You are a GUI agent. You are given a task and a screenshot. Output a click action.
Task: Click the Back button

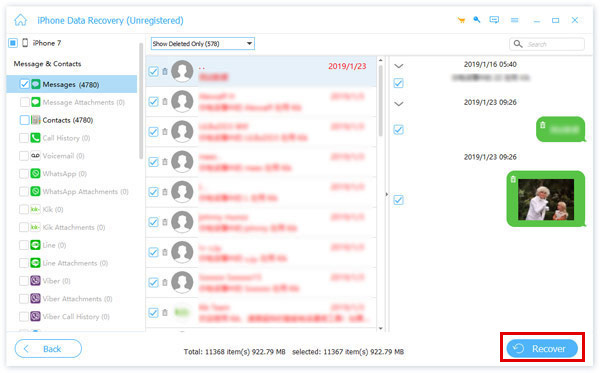[48, 349]
